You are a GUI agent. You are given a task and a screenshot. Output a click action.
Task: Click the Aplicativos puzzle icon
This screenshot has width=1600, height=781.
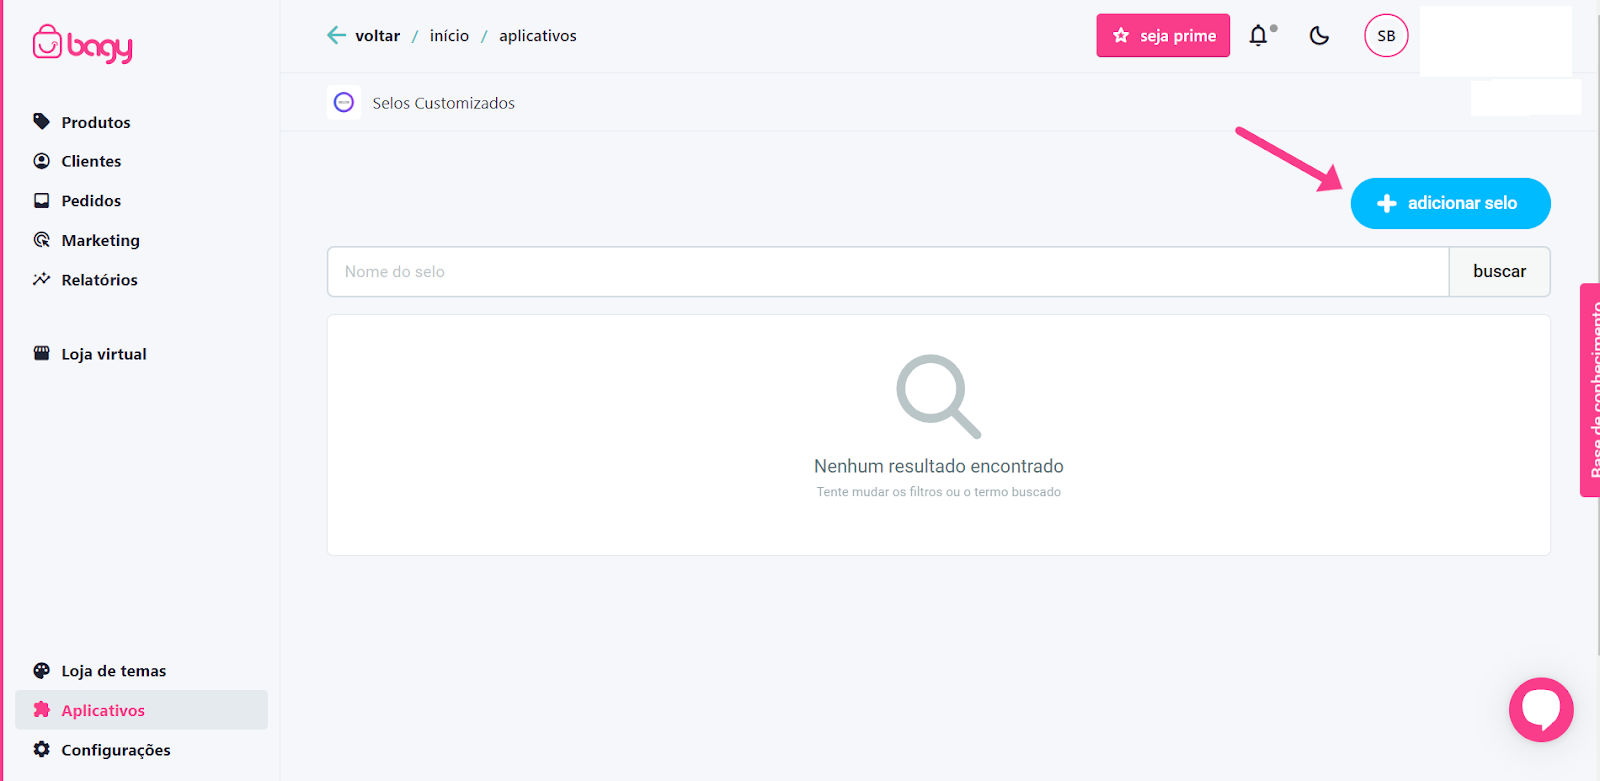41,710
